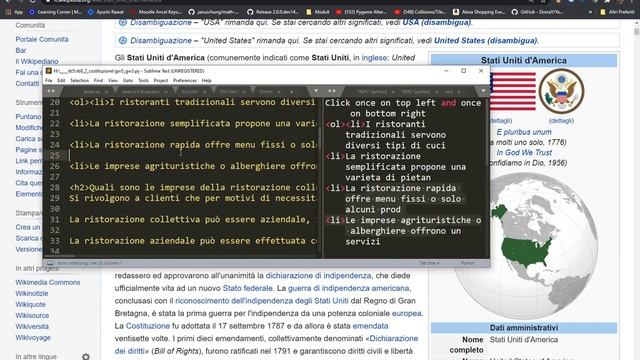640x360 pixels.
Task: Open the Wikimedia Commons sidebar link
Action: (x=48, y=282)
